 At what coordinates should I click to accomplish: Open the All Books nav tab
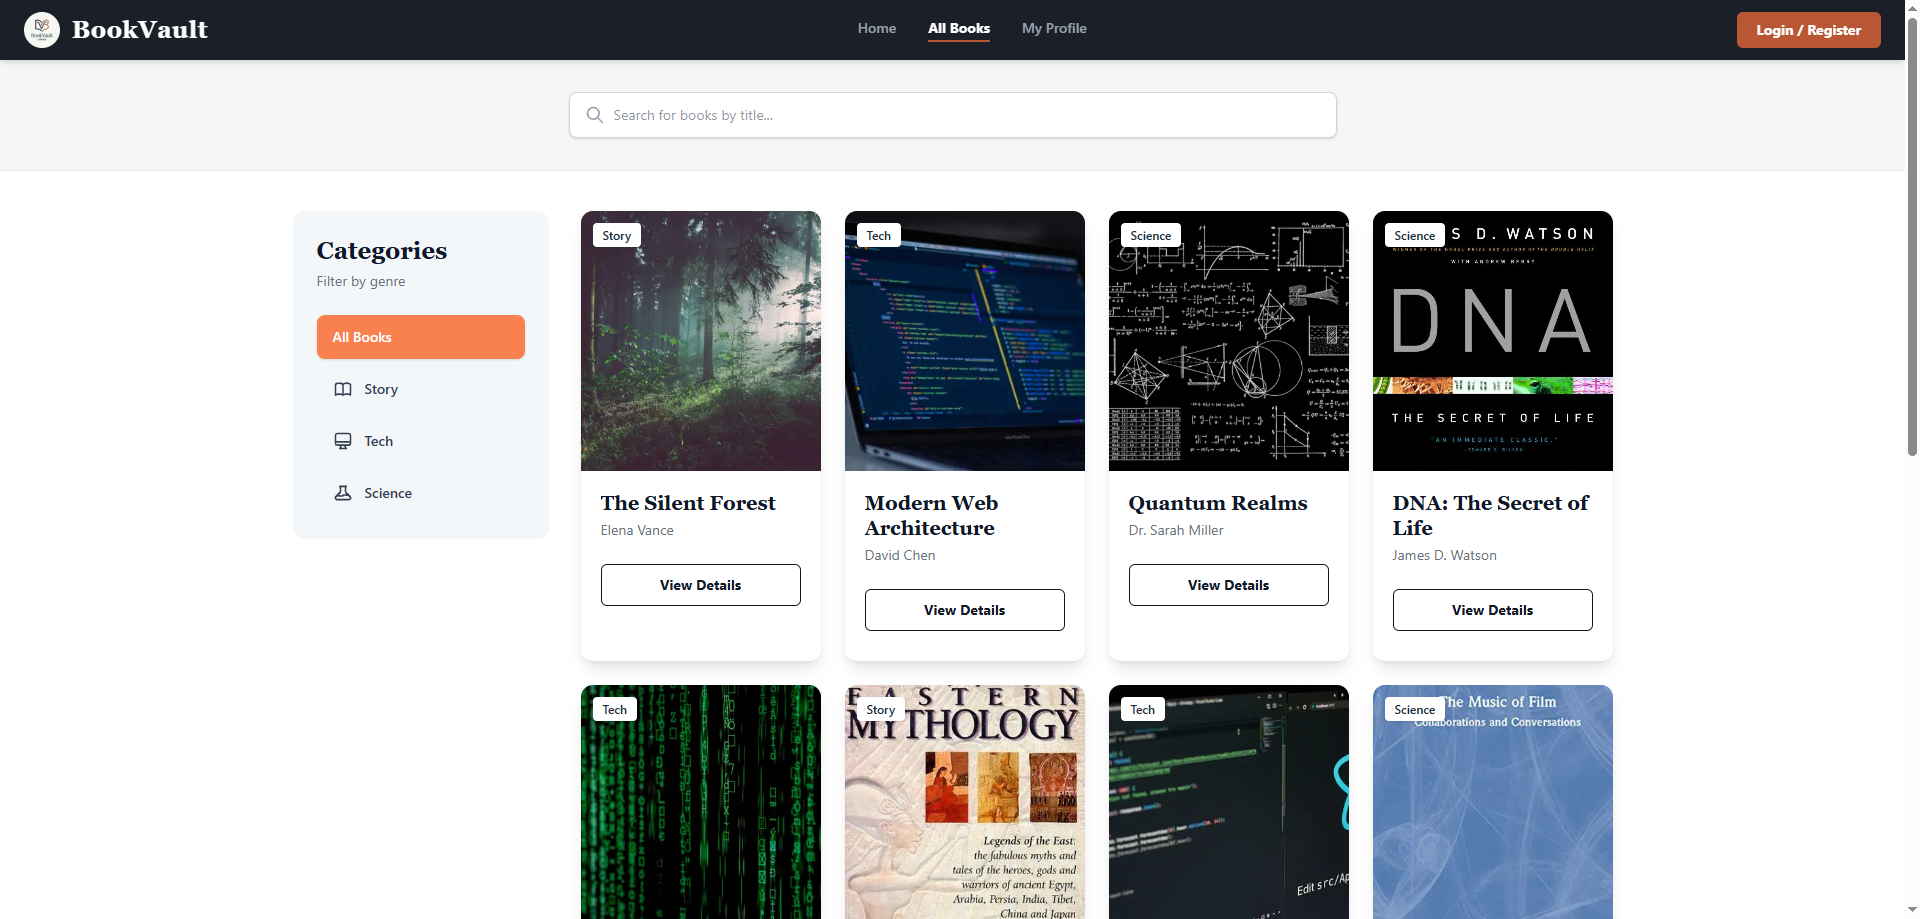click(x=959, y=29)
